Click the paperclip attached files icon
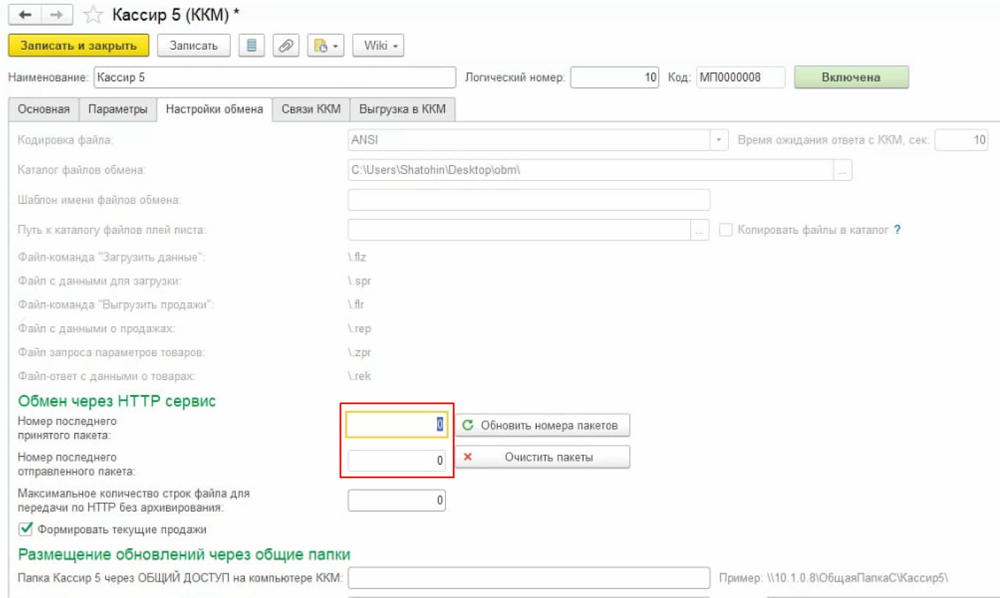 [286, 46]
